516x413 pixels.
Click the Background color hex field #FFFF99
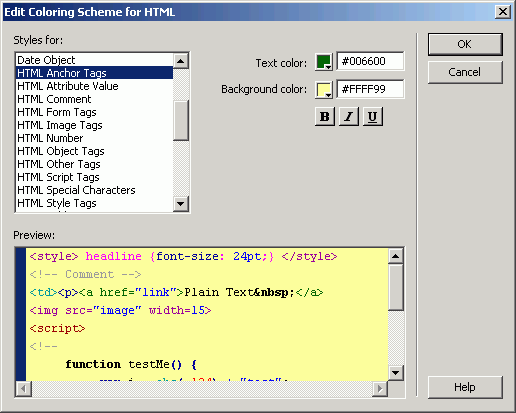coord(370,89)
